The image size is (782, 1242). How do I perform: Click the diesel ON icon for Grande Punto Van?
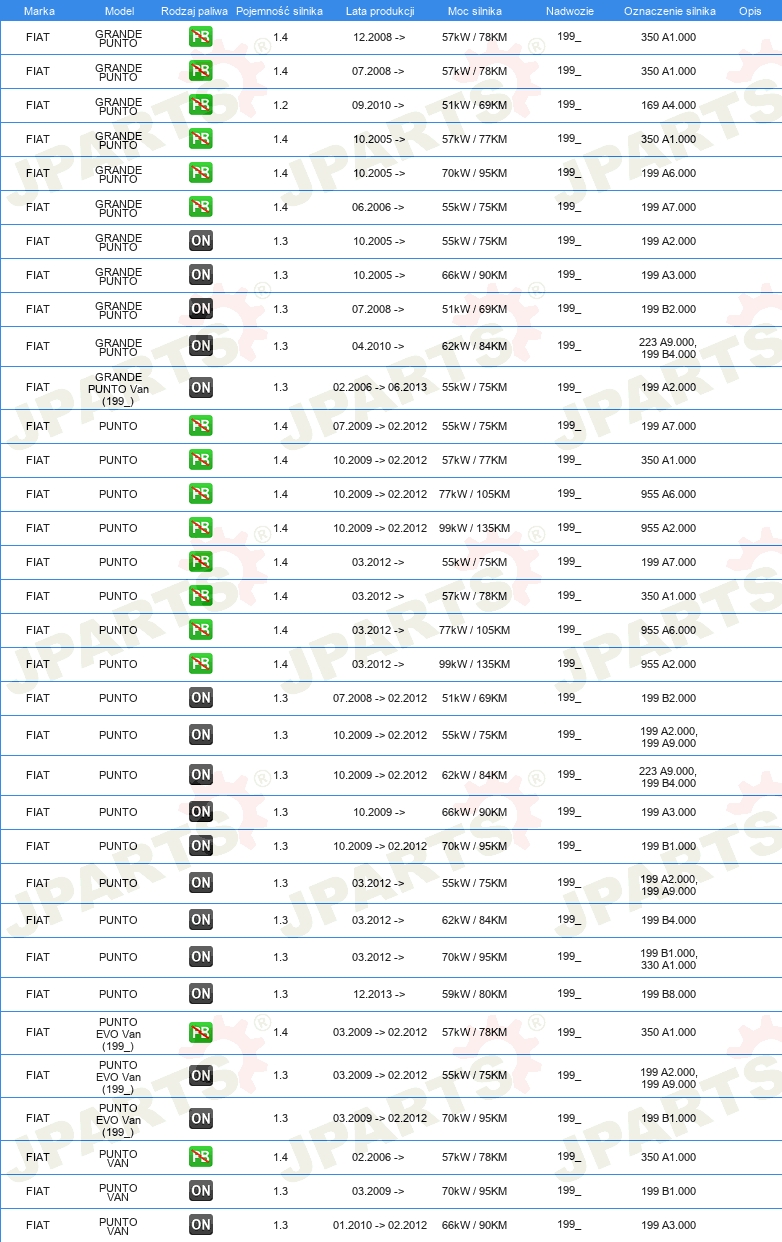pos(201,387)
